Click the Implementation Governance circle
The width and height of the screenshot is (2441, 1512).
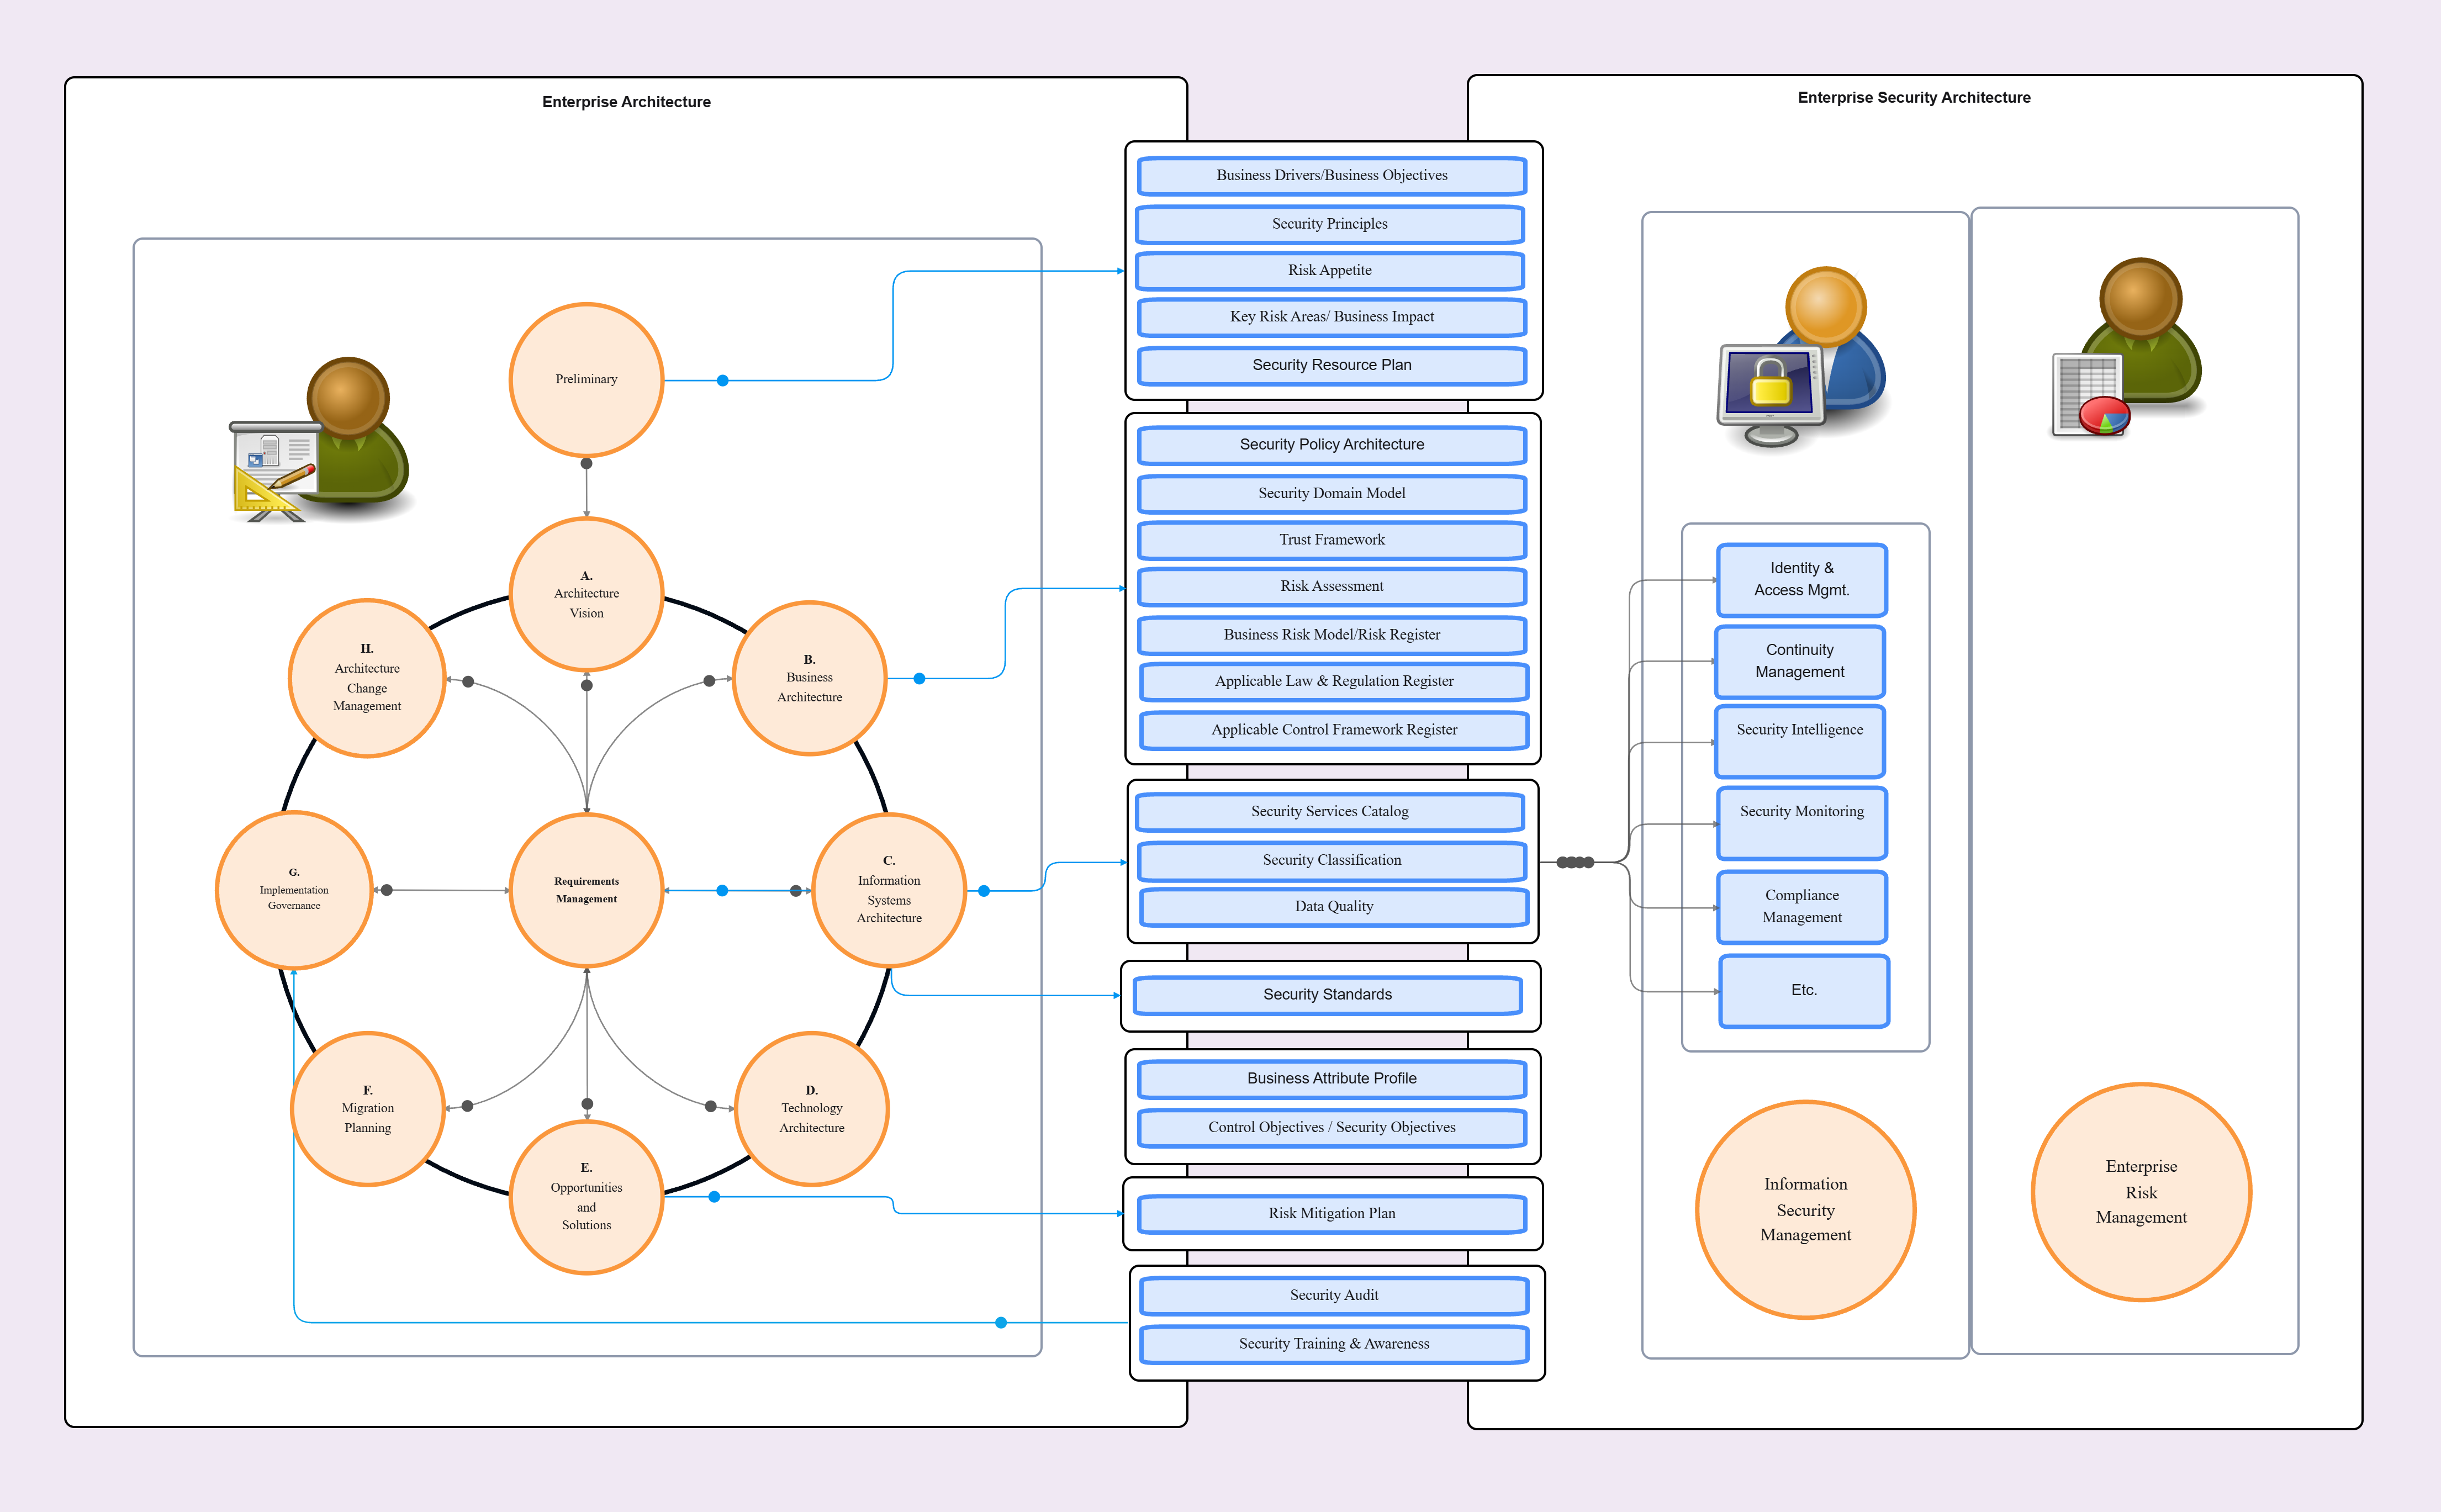(x=294, y=890)
